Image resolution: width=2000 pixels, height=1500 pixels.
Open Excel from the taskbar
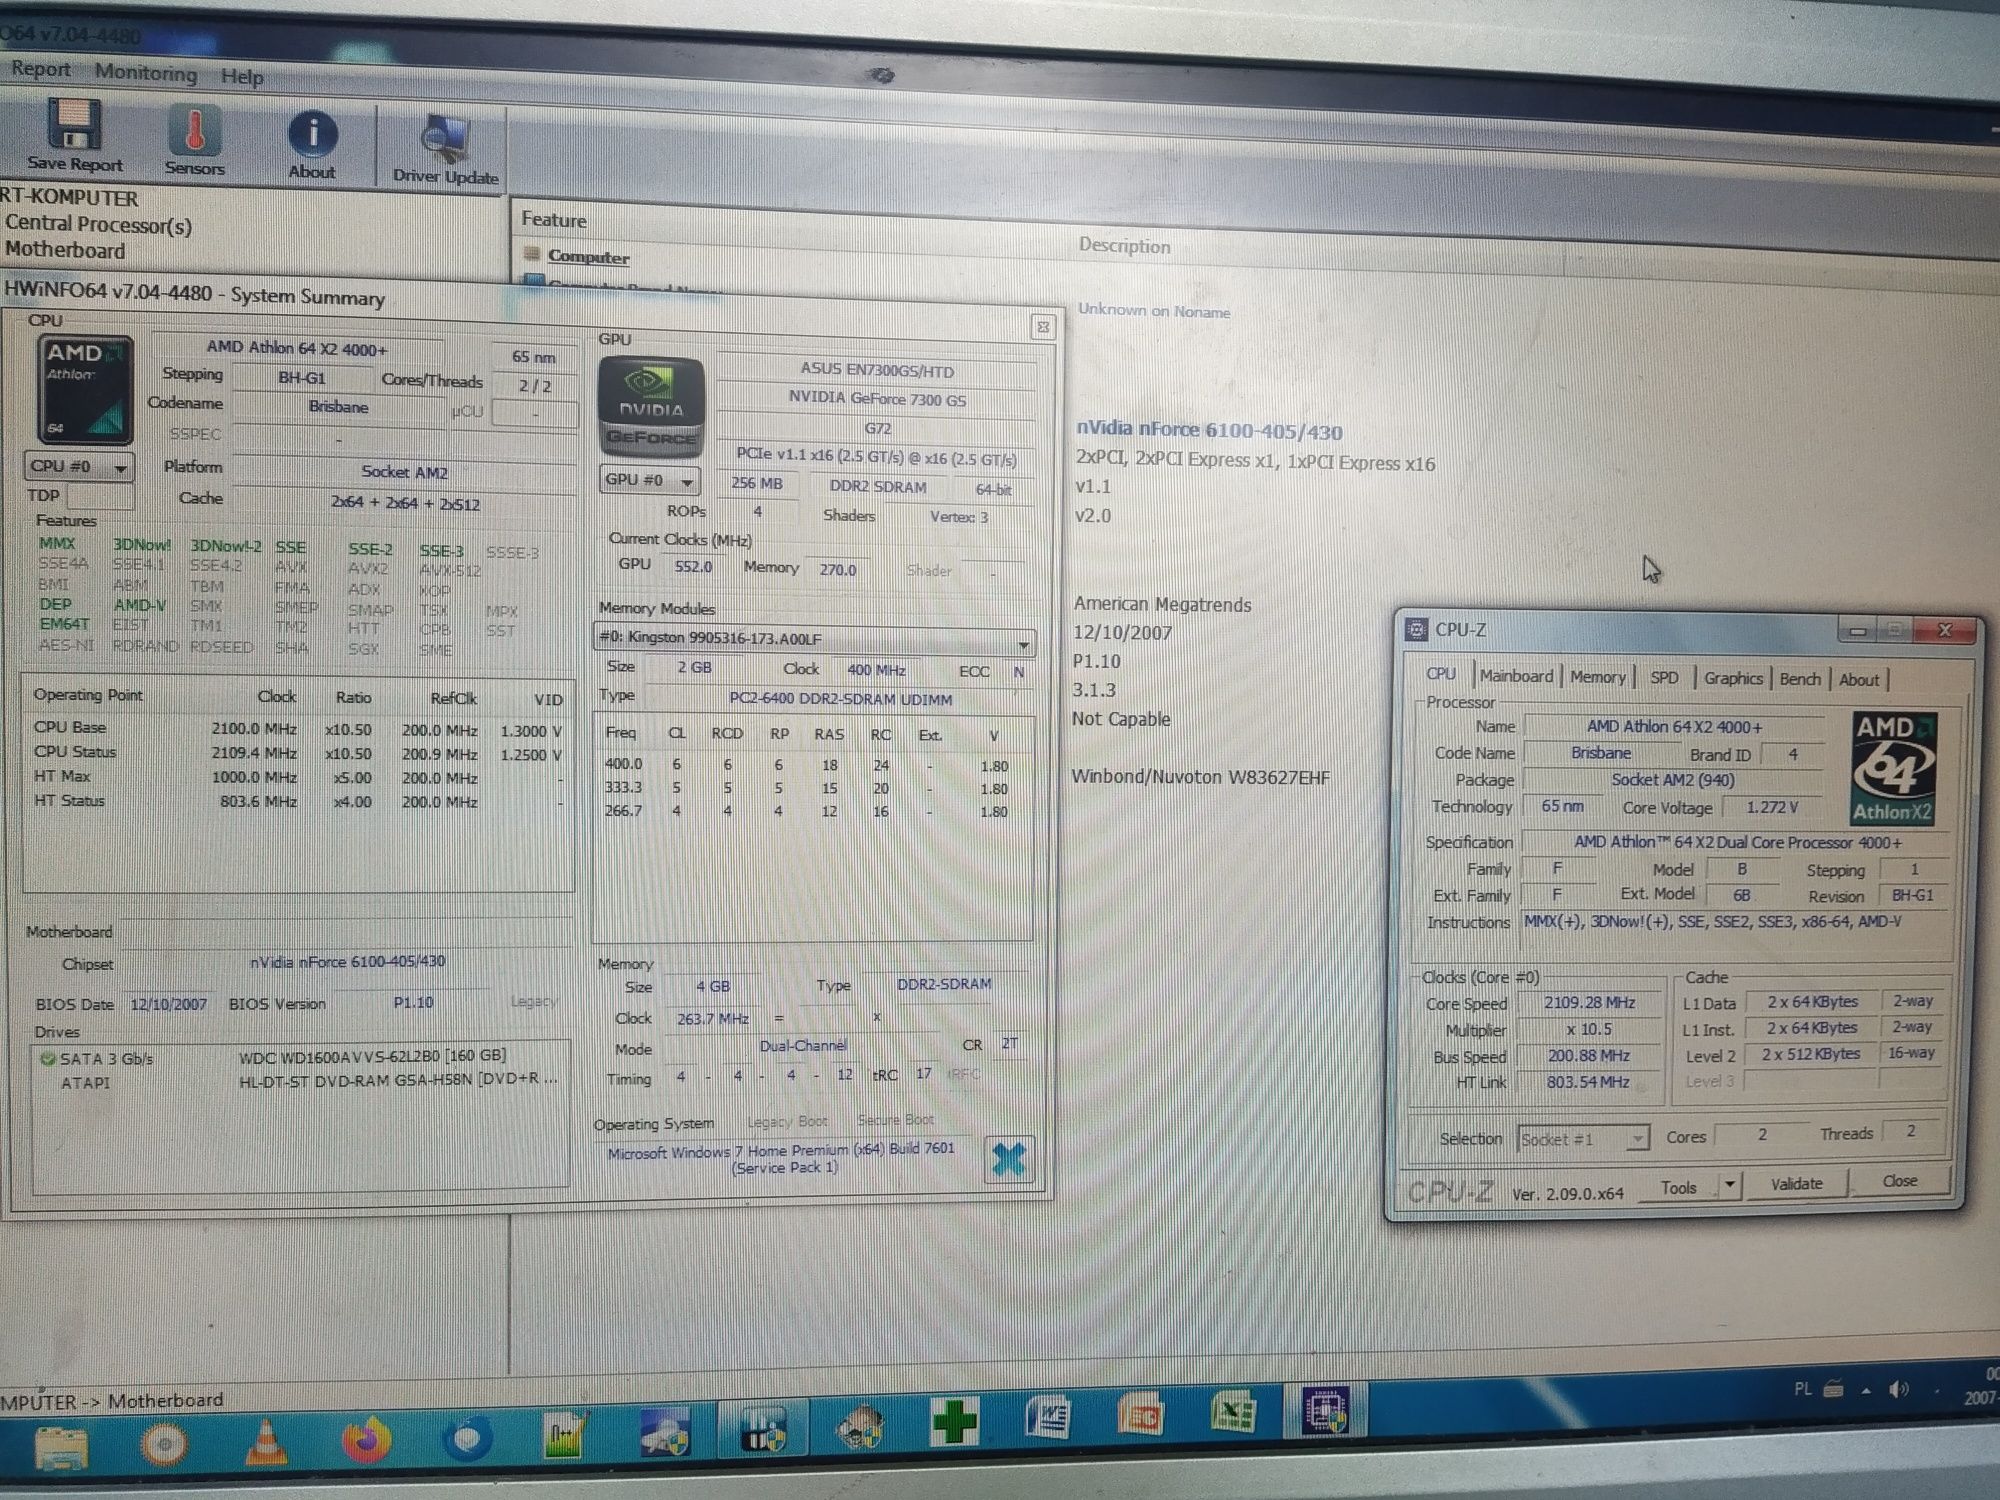[1234, 1412]
